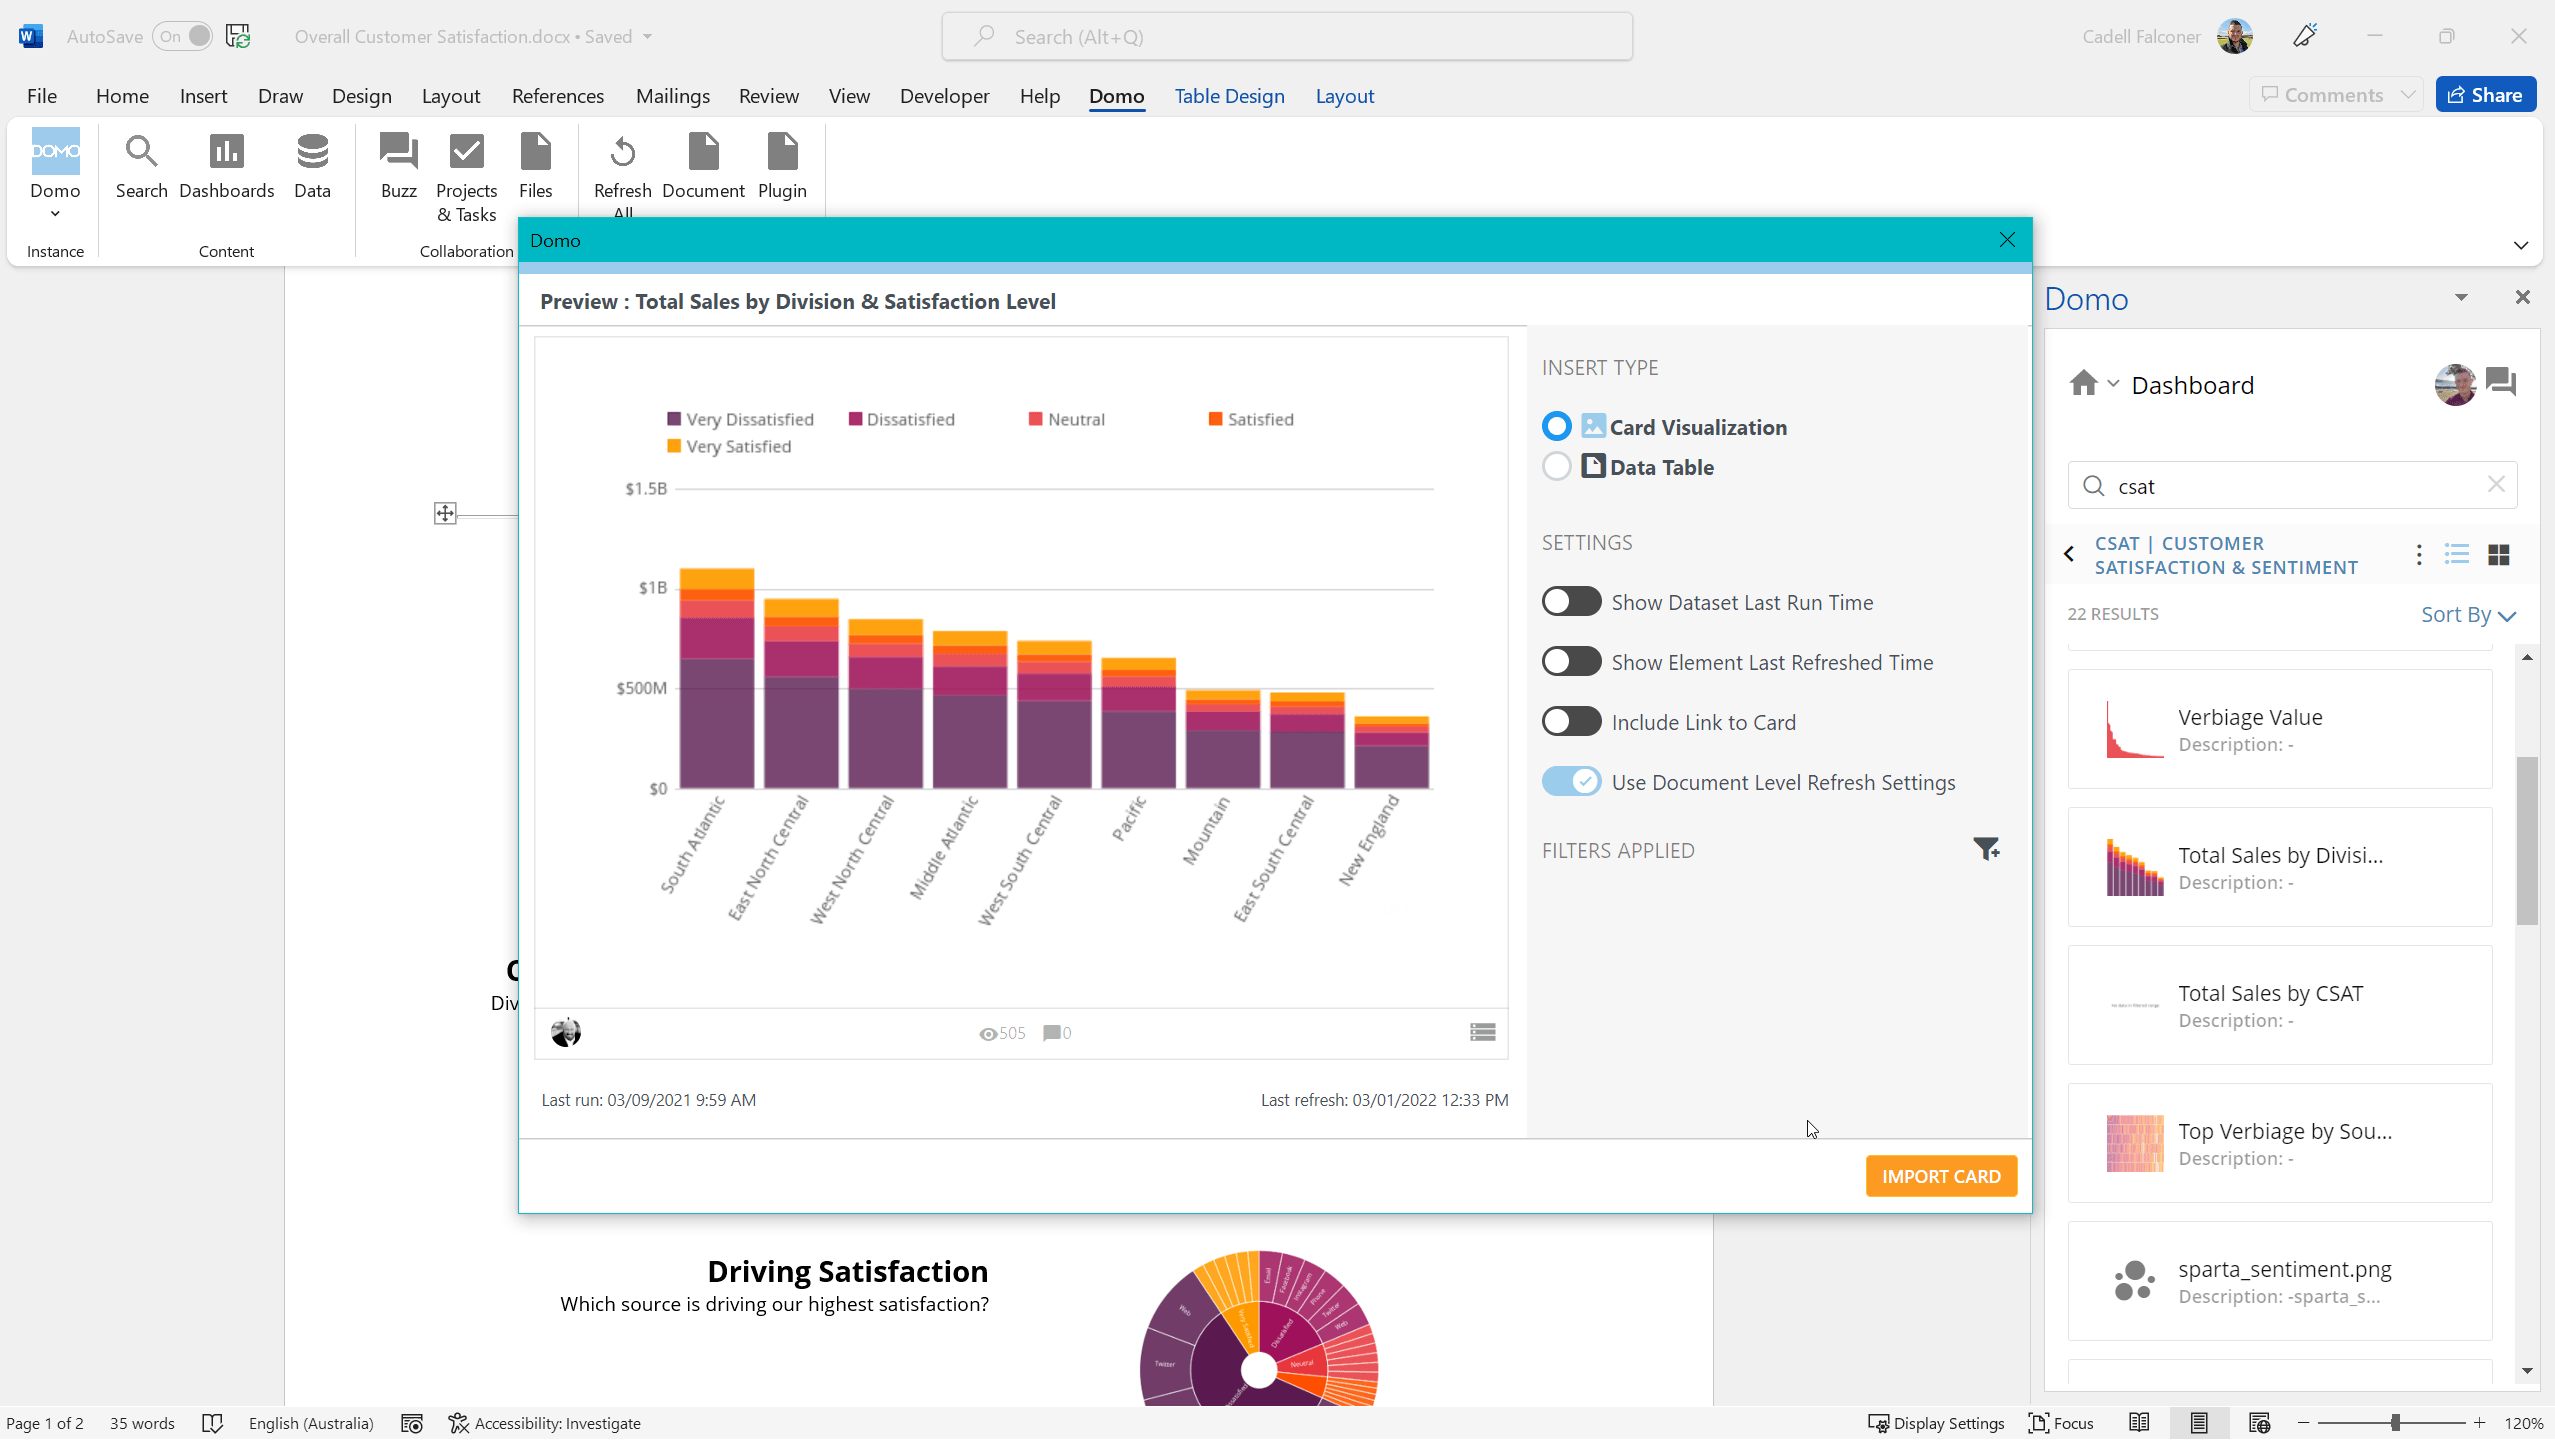
Task: Click the IMPORT CARD button
Action: 1940,1176
